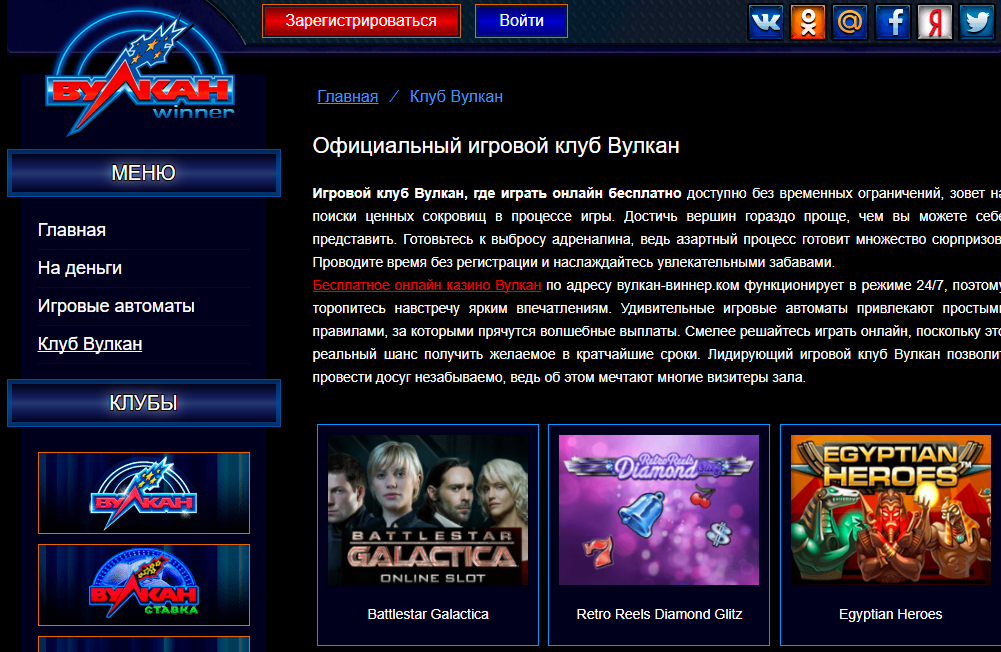Open На деньги in the sidebar menu
The width and height of the screenshot is (1001, 652).
(80, 268)
